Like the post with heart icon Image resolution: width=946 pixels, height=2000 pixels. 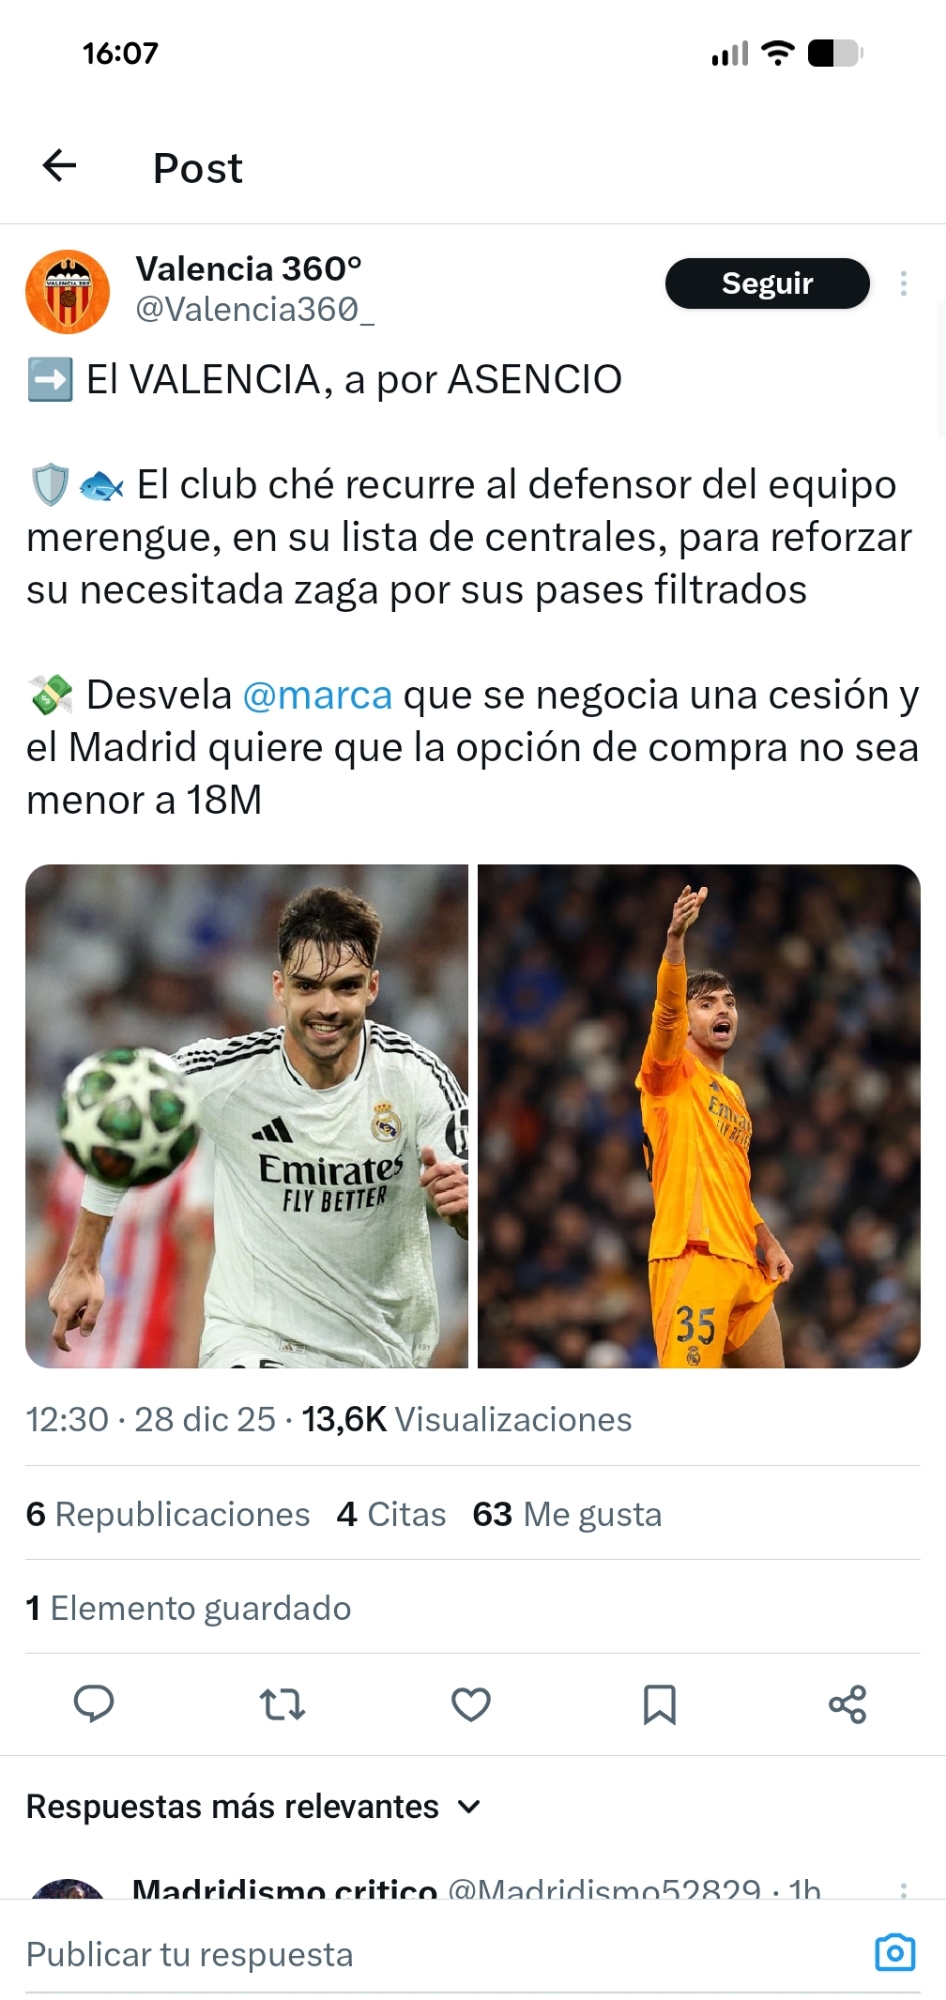tap(471, 1704)
